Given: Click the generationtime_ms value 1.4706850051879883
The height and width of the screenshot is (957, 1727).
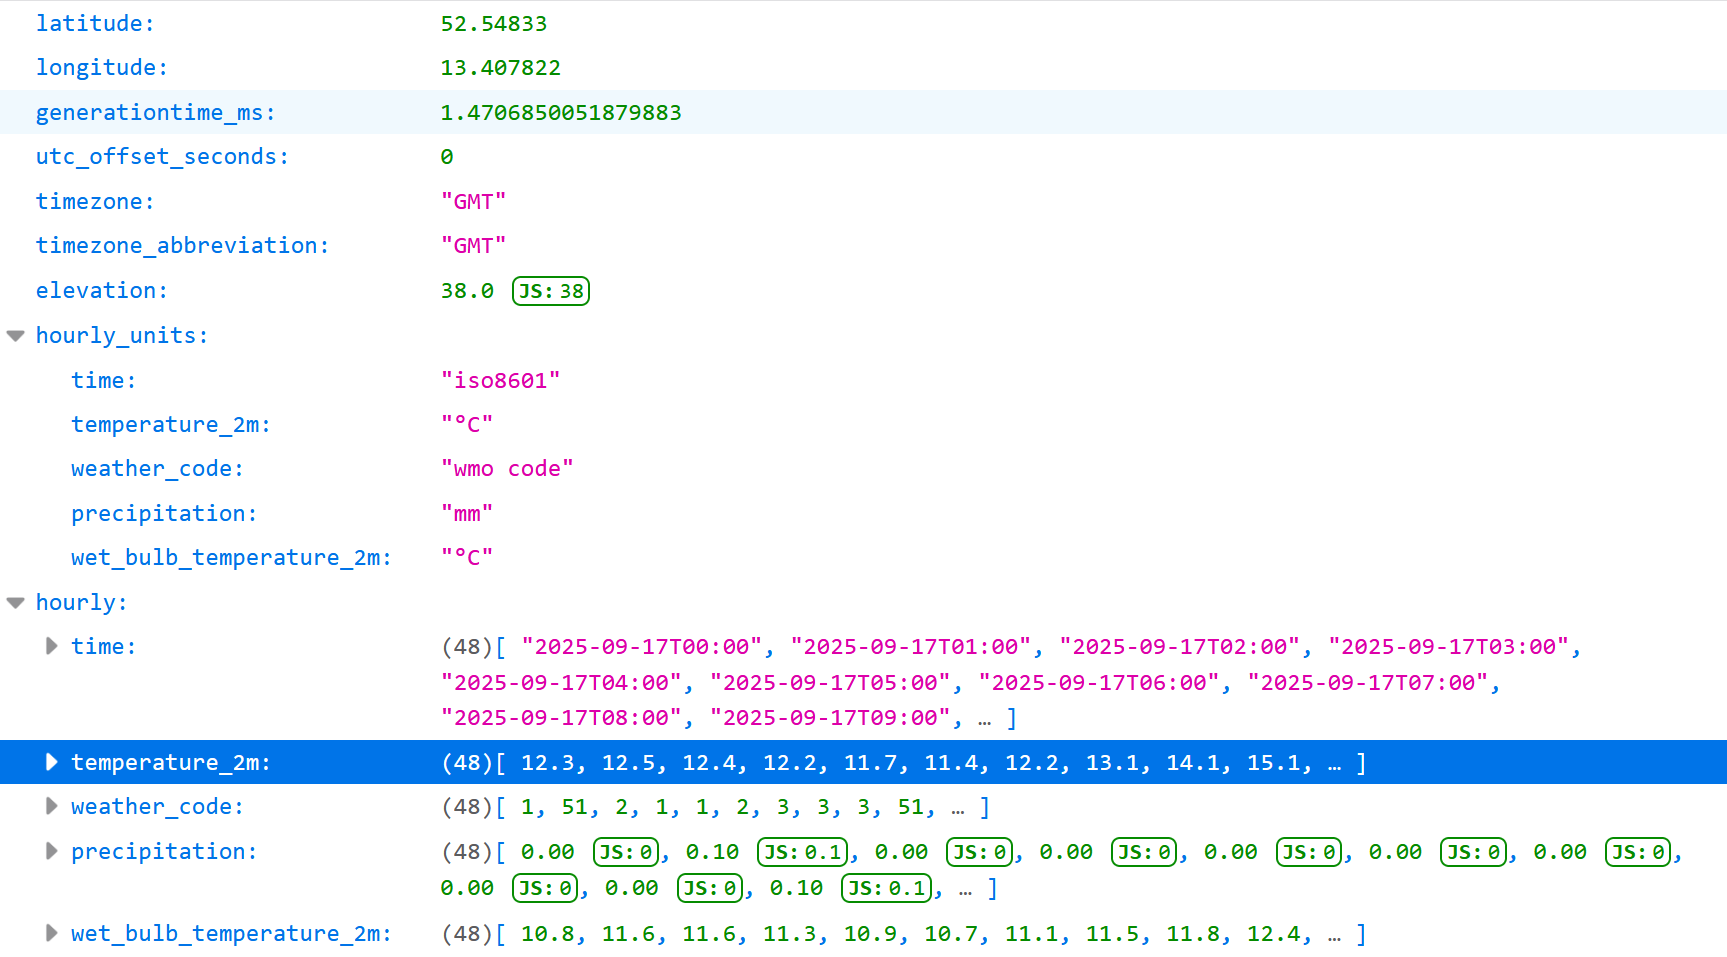Looking at the screenshot, I should click(560, 112).
